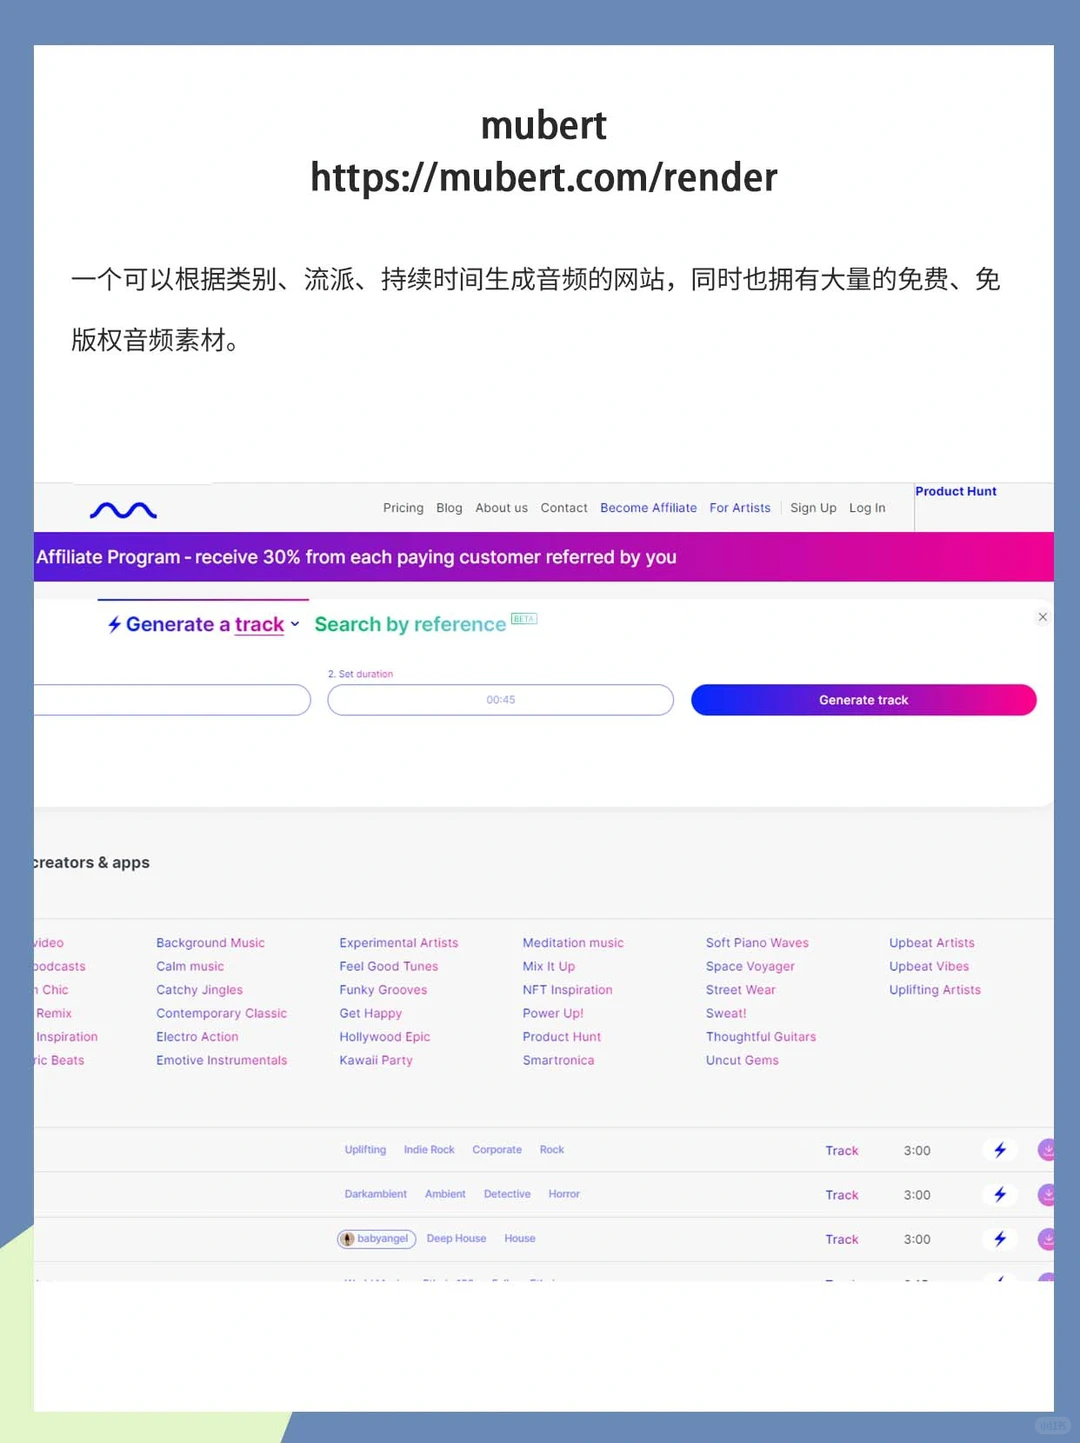Open the NFT Inspiration category
This screenshot has width=1080, height=1443.
coord(567,989)
